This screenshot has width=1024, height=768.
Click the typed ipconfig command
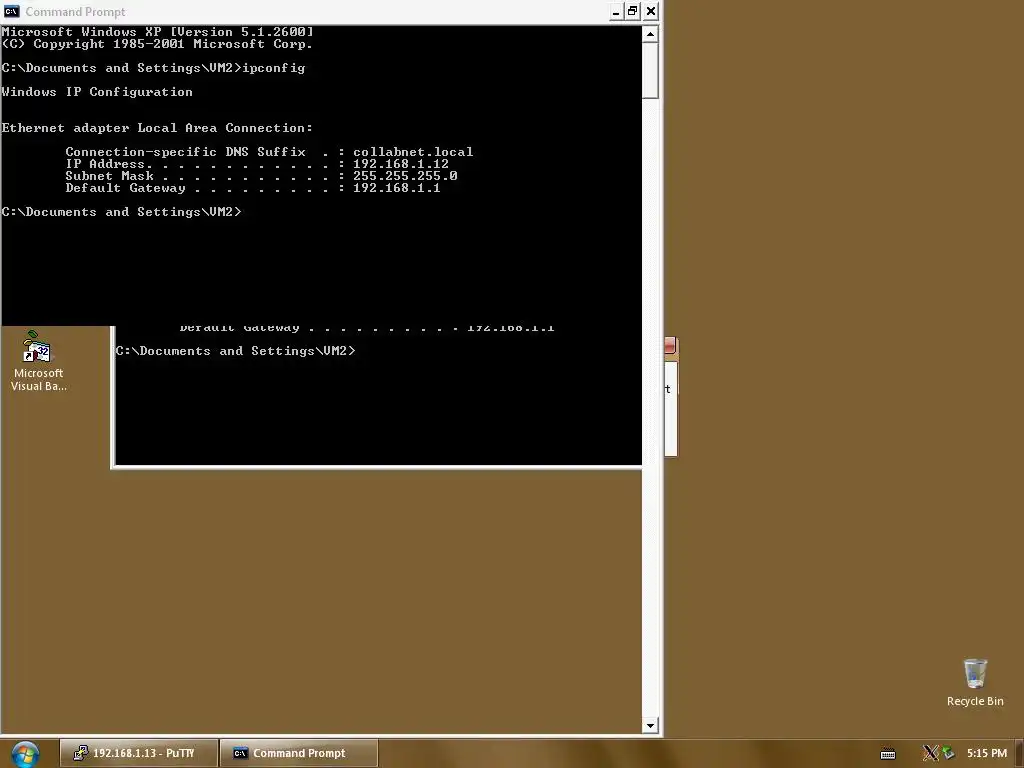274,68
